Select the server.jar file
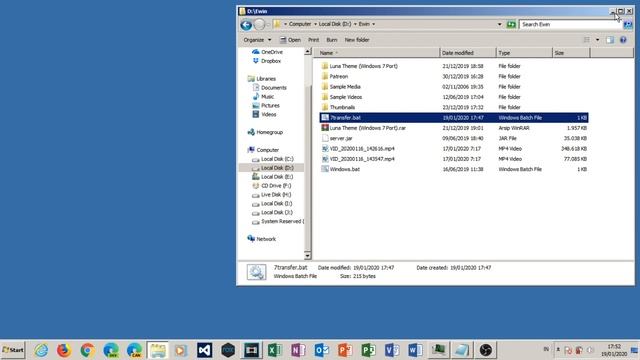The image size is (640, 360). [341, 138]
